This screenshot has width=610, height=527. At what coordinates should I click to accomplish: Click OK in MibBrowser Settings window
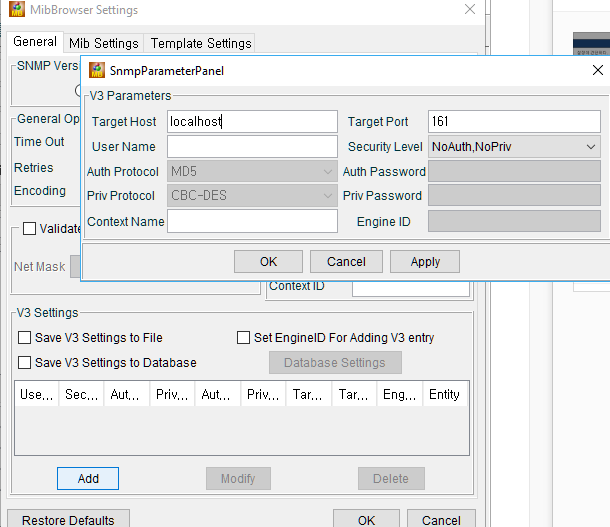[366, 519]
